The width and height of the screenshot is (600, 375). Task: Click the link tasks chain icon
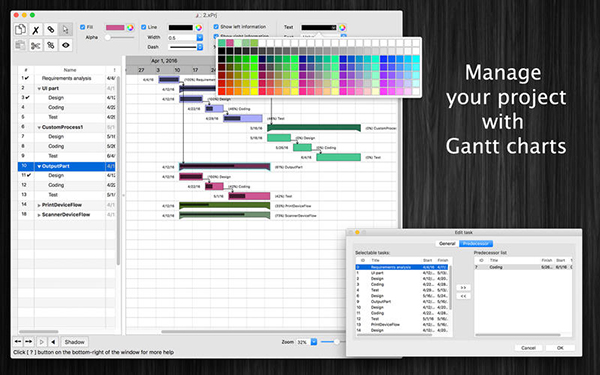click(x=51, y=30)
